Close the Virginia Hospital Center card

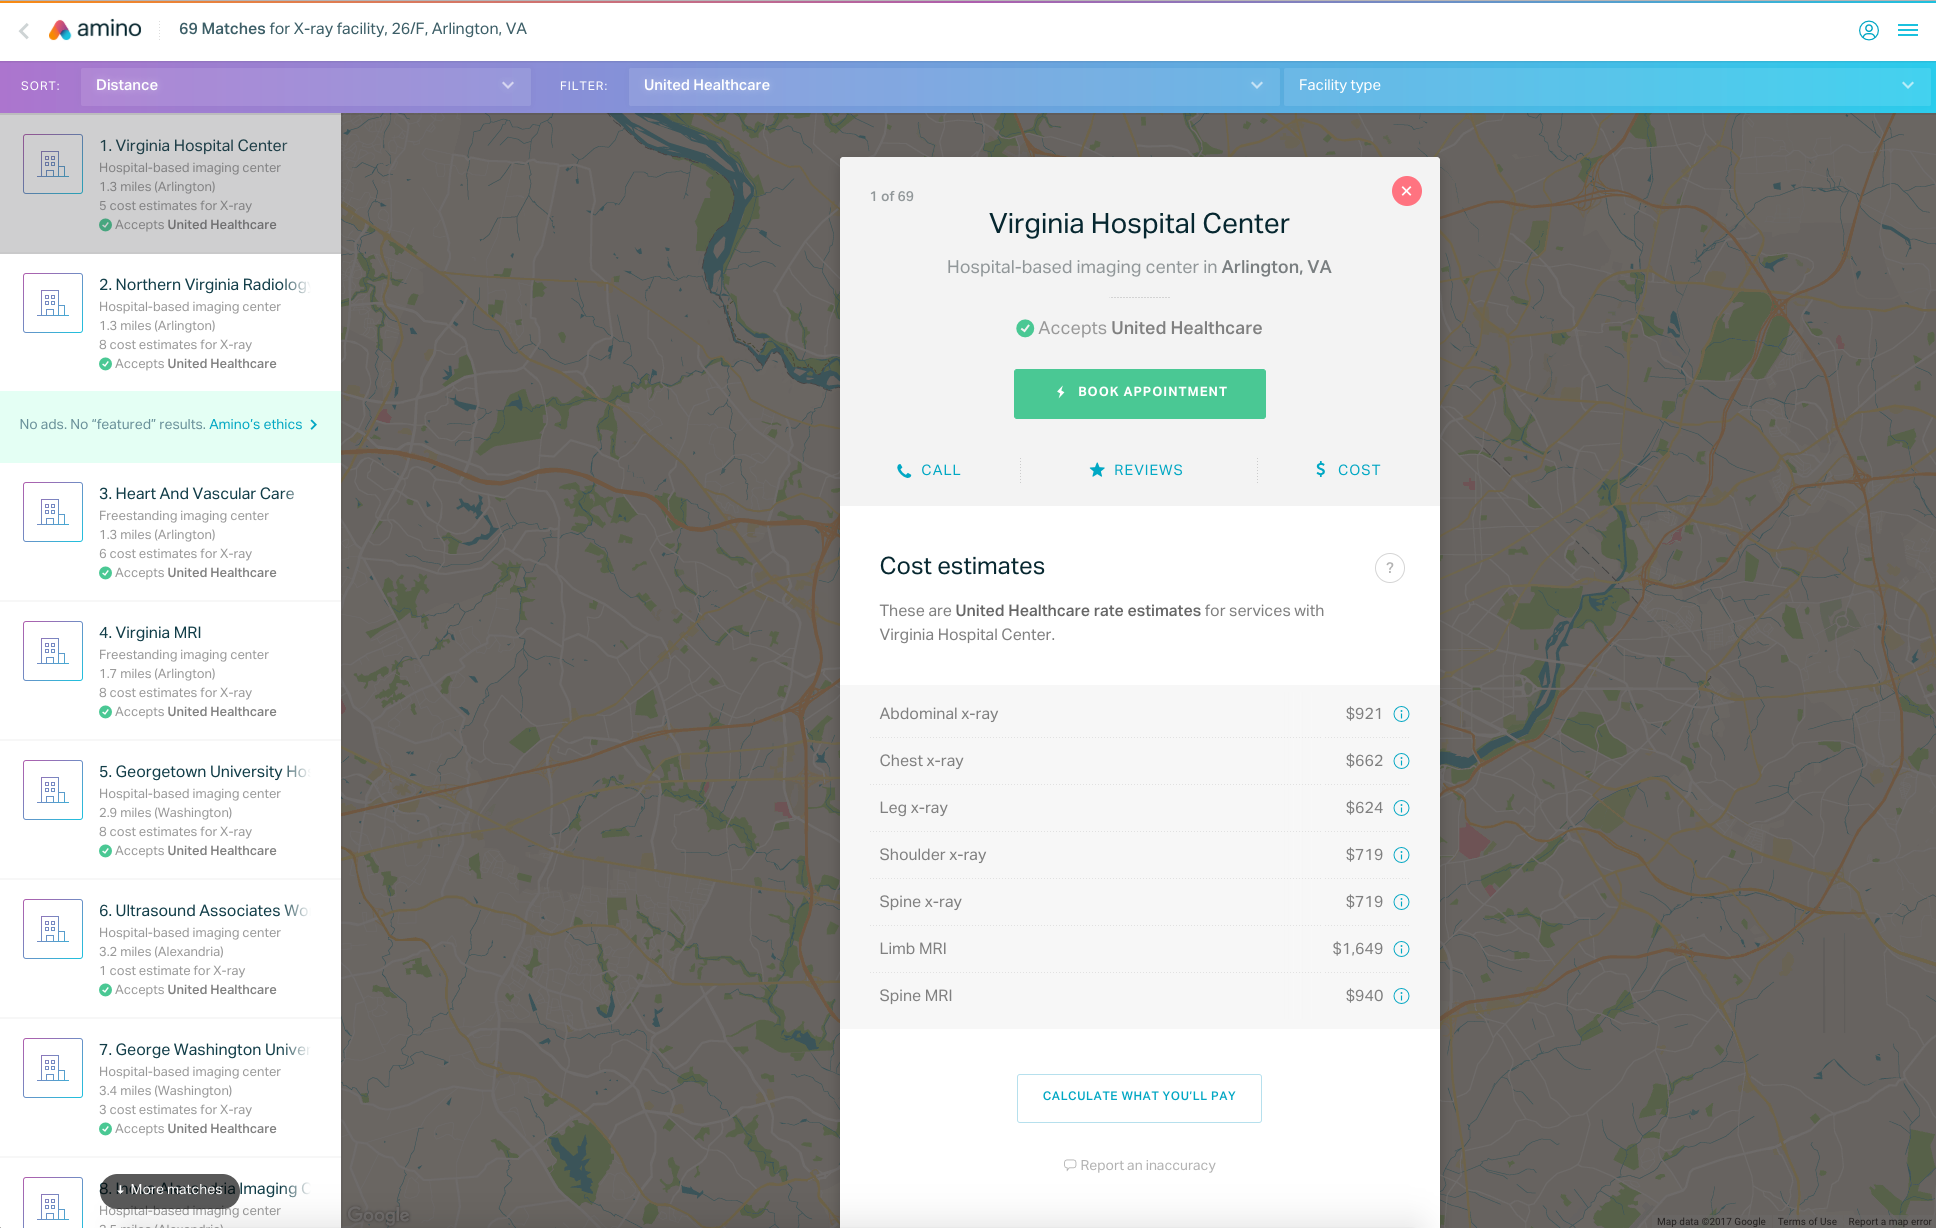pos(1406,191)
